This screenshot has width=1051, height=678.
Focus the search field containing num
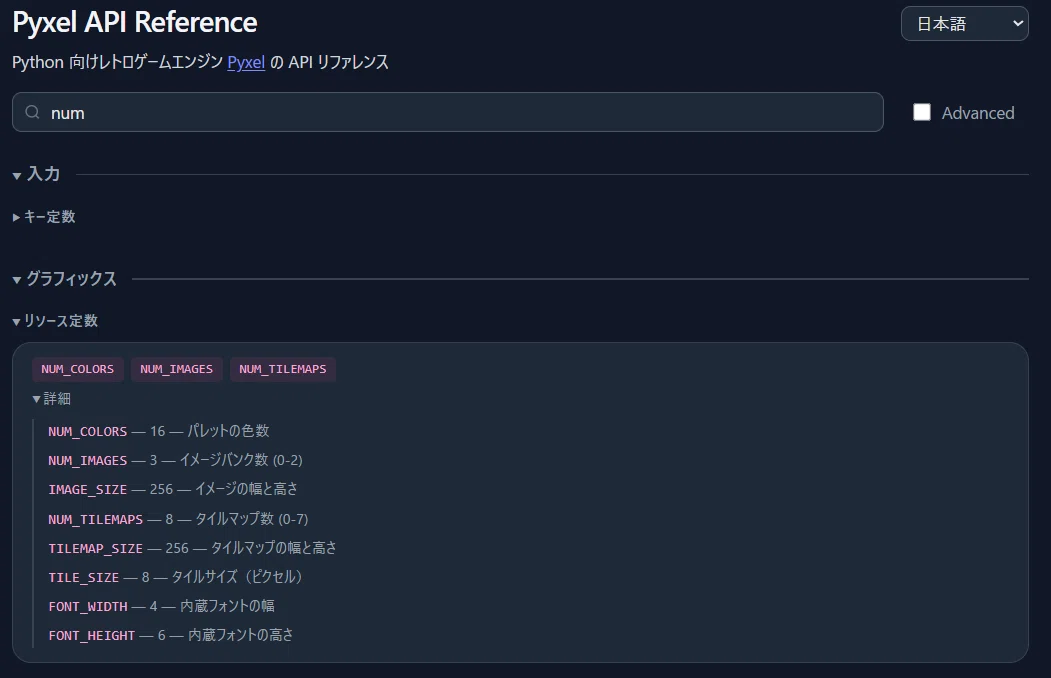pyautogui.click(x=448, y=112)
